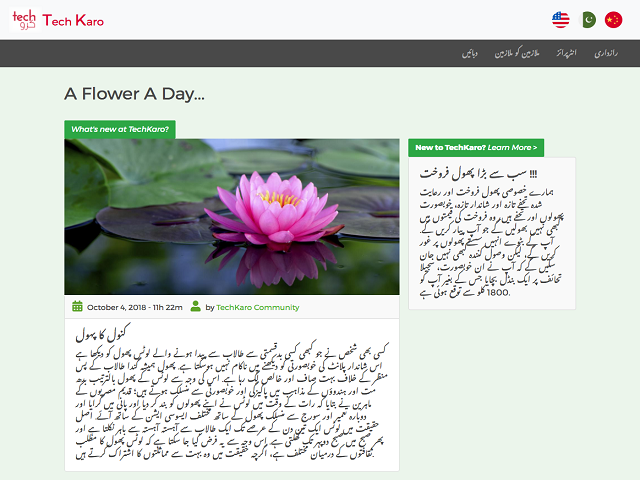
Task: Open the ملازمین کو ملازمین menu item
Action: tap(517, 53)
